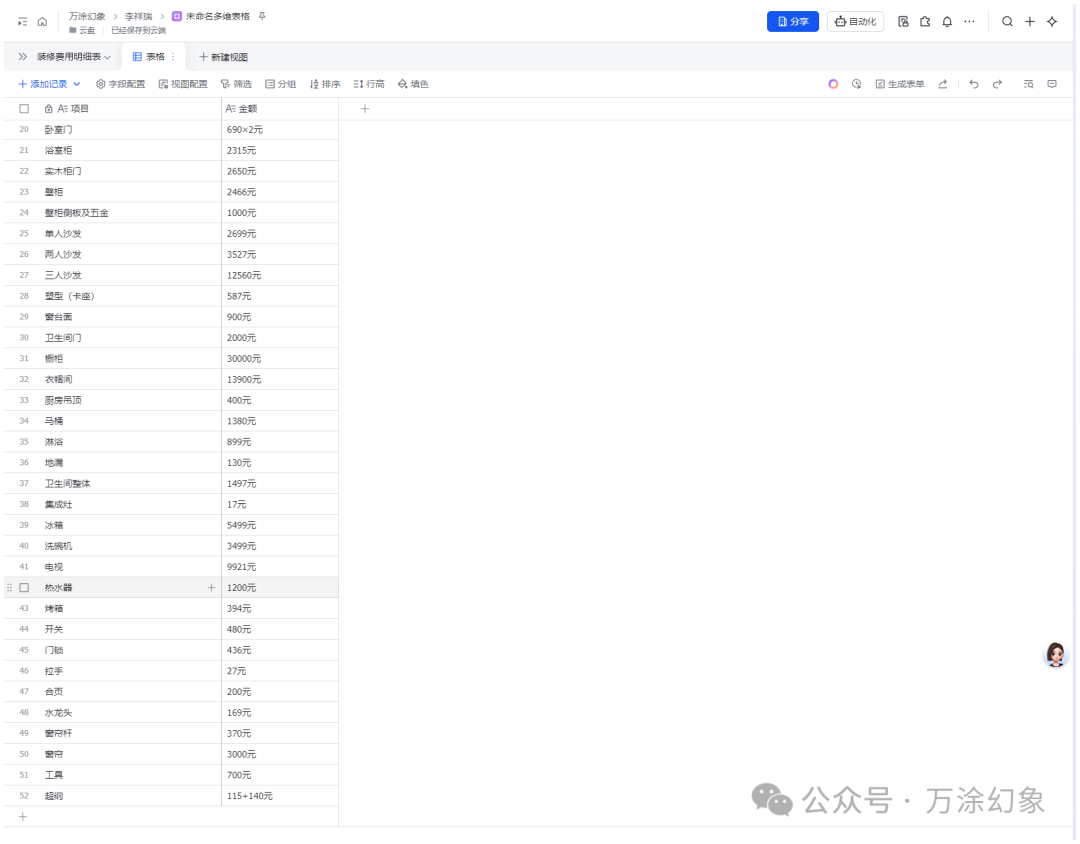Undo the last action

coord(973,84)
